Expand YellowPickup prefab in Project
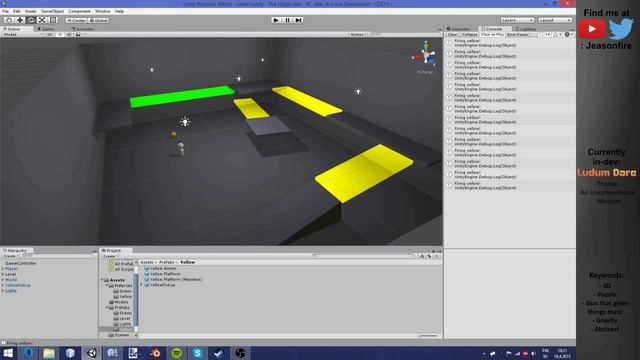640x360 pixels. (142, 285)
